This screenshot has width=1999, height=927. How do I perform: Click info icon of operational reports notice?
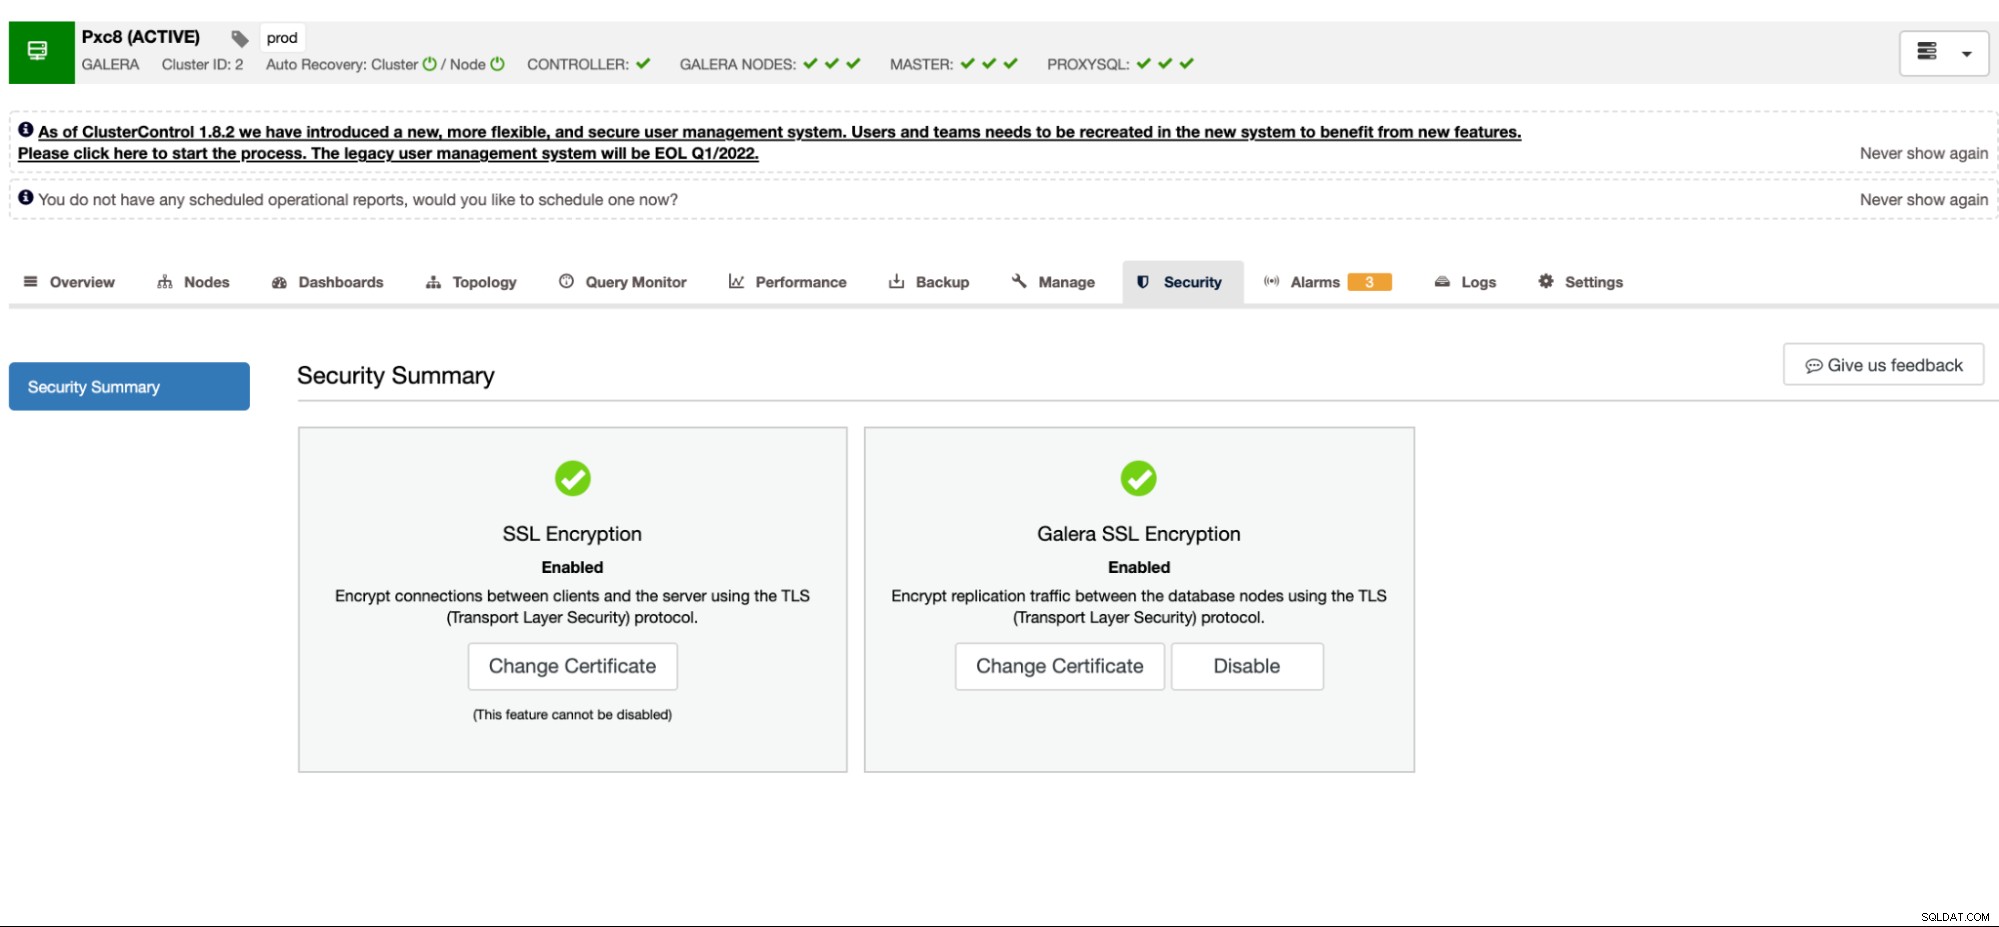point(26,198)
